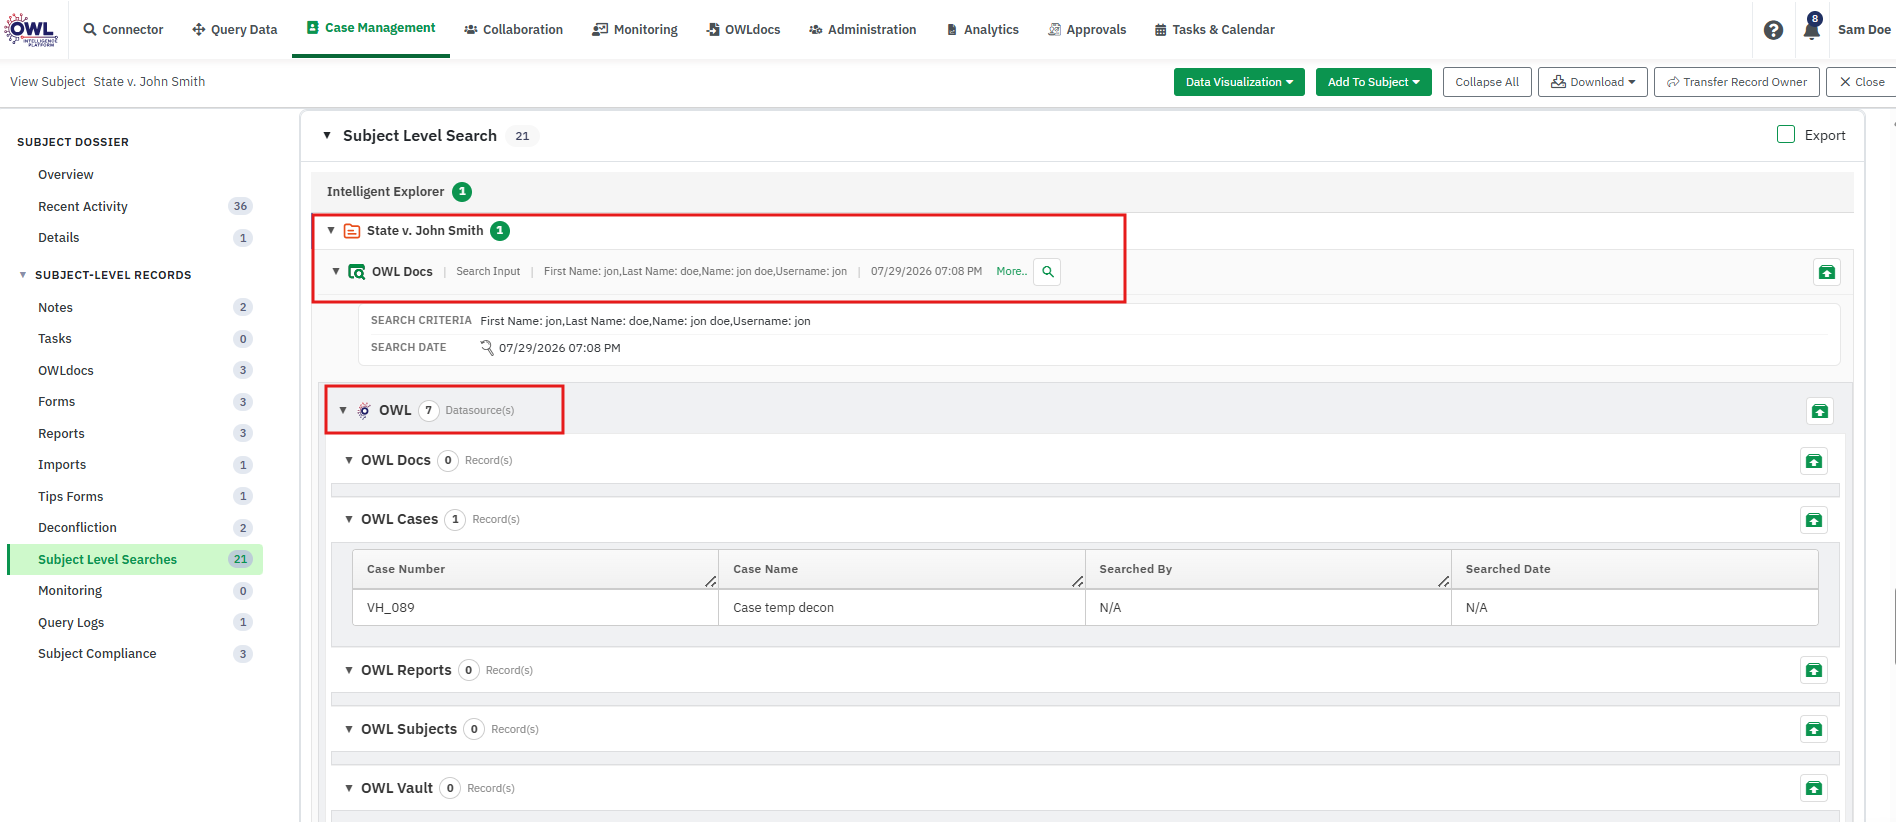Image resolution: width=1896 pixels, height=822 pixels.
Task: Open the Query Data menu
Action: point(234,30)
